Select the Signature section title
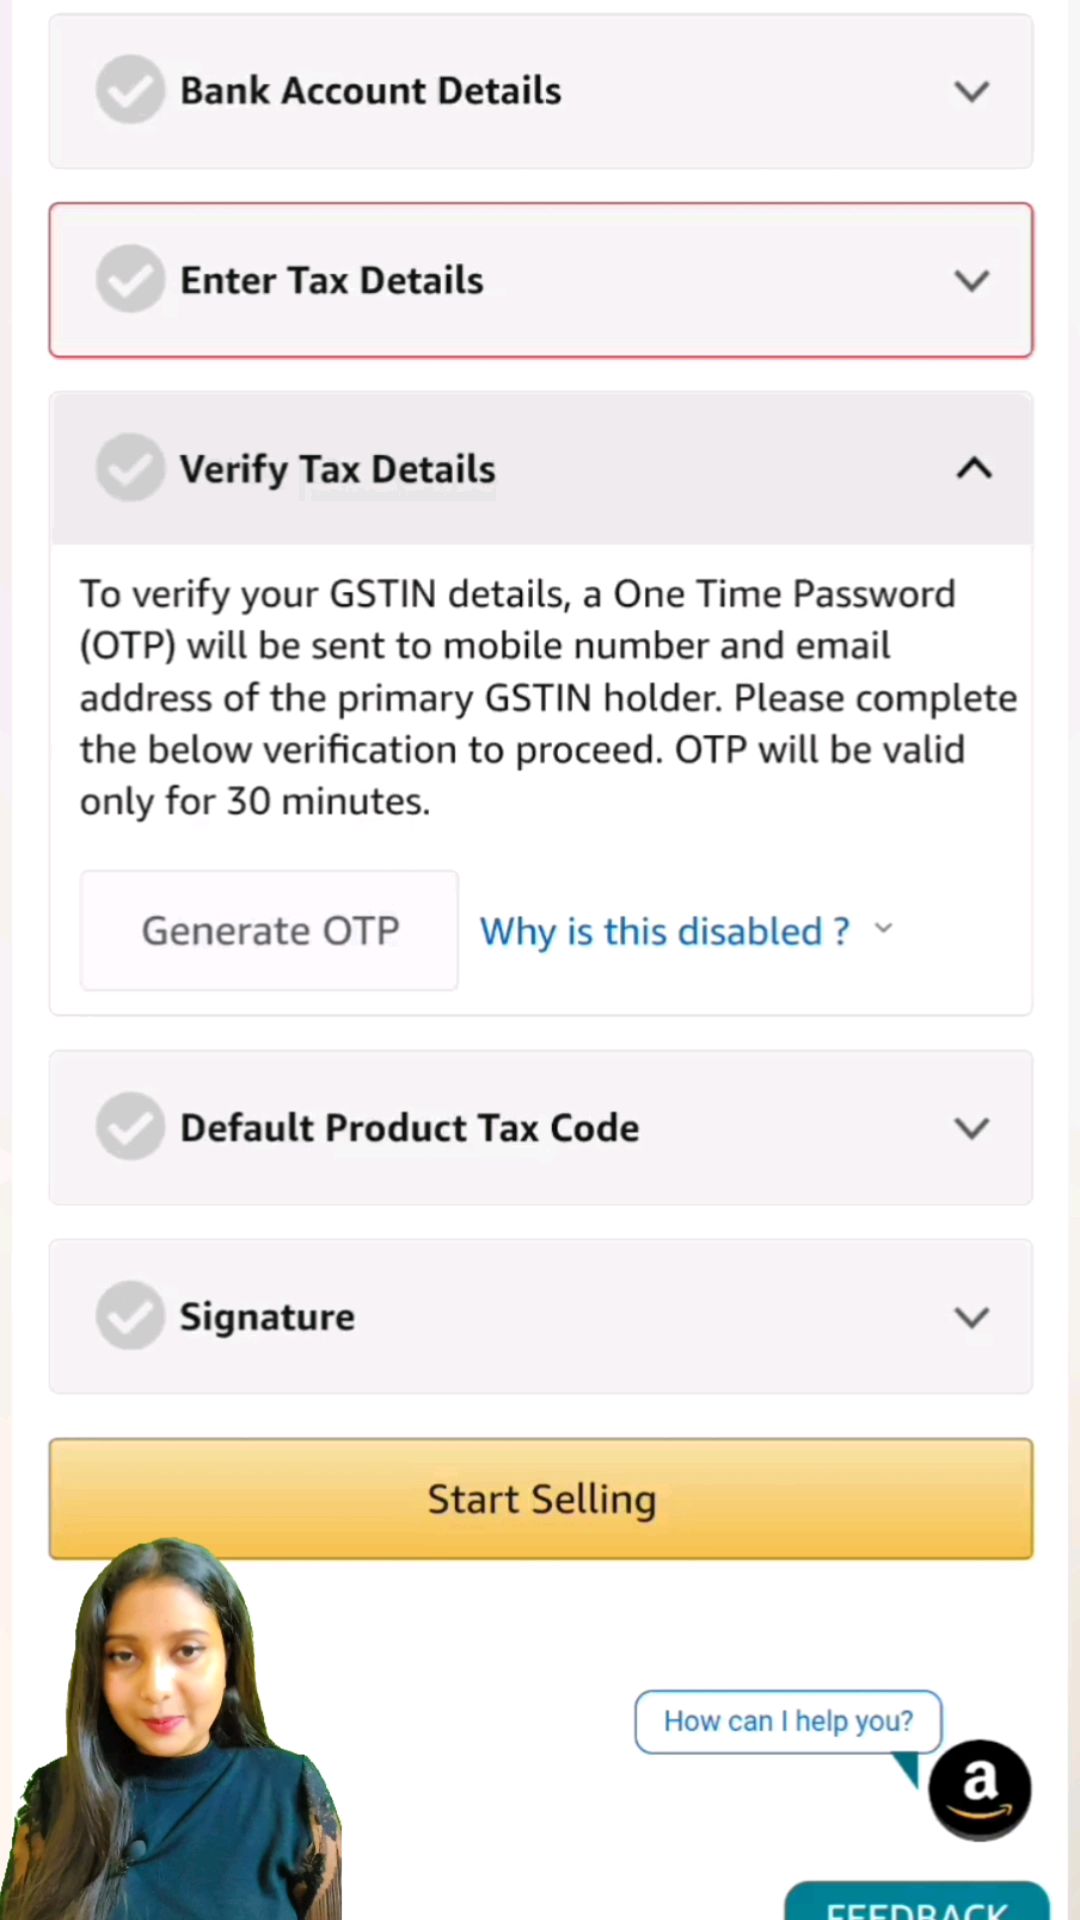Viewport: 1080px width, 1920px height. coord(267,1317)
